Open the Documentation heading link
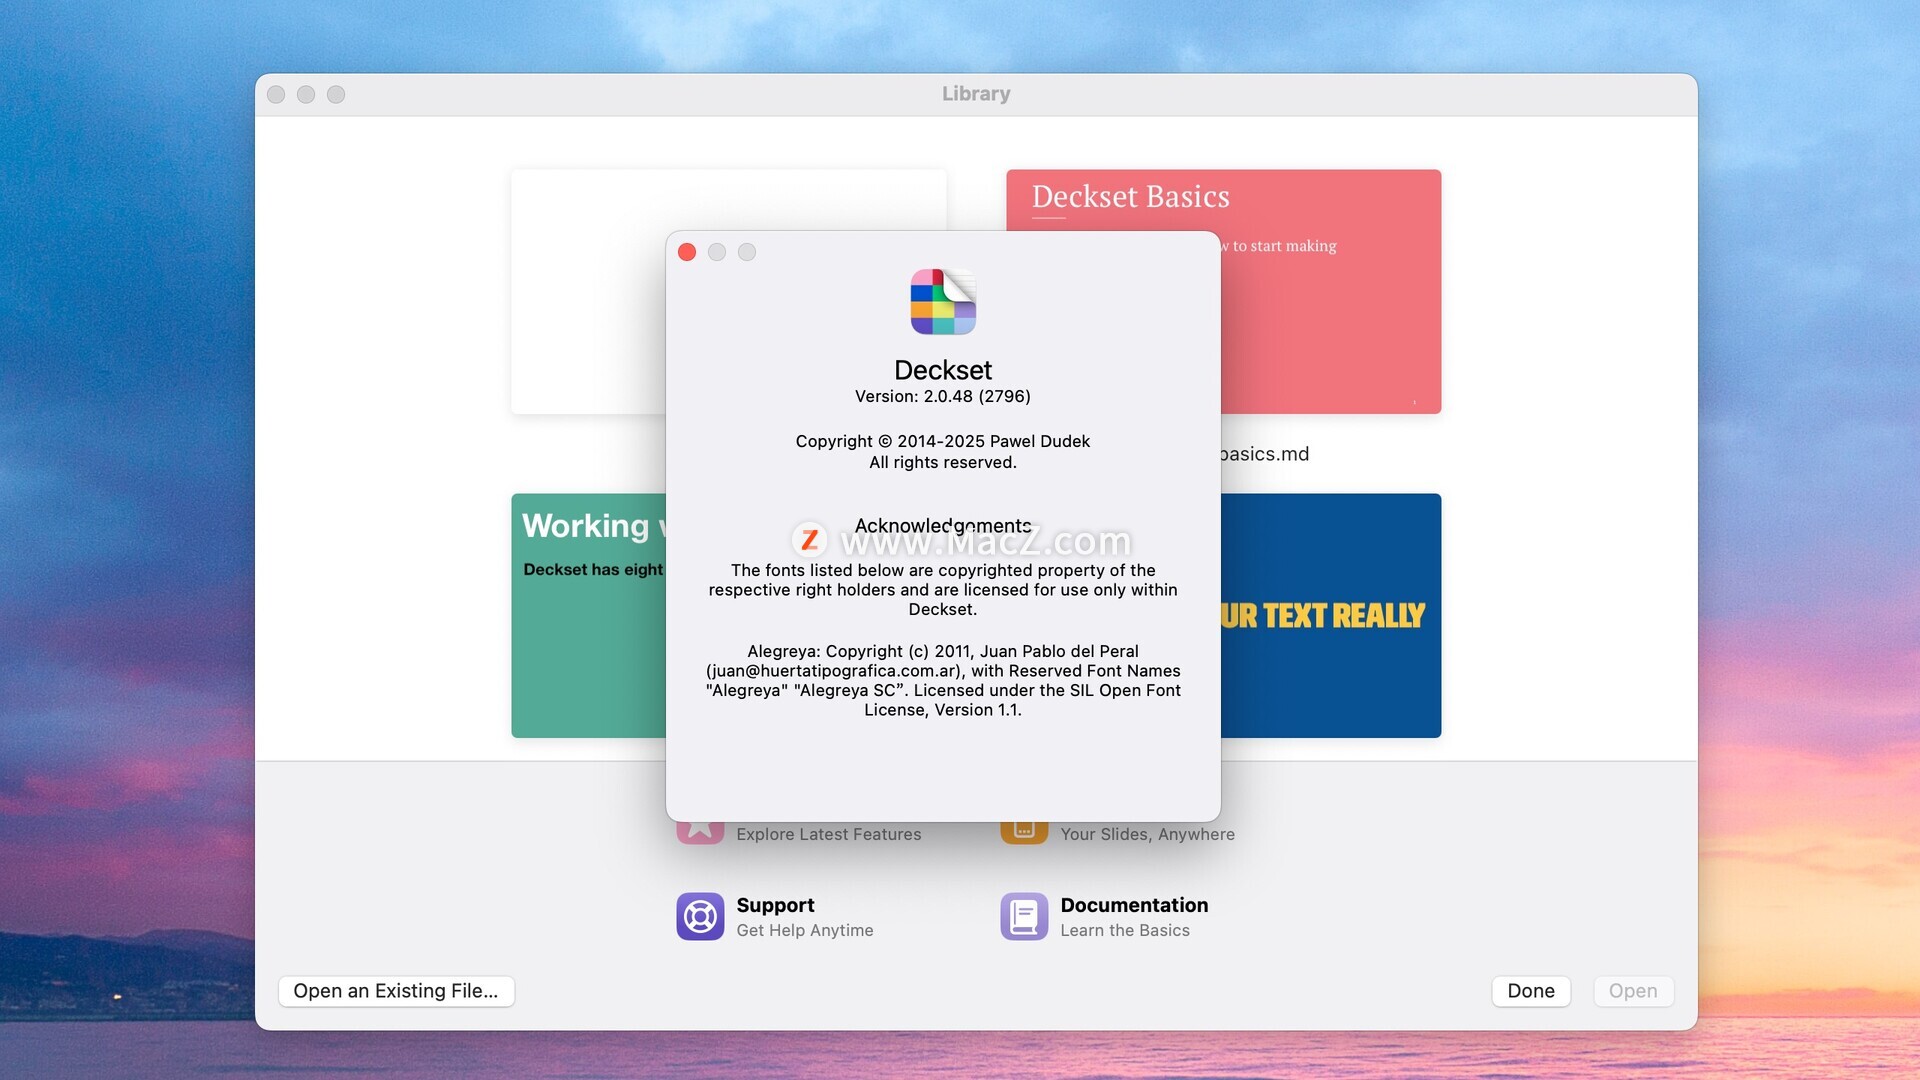 click(x=1134, y=905)
